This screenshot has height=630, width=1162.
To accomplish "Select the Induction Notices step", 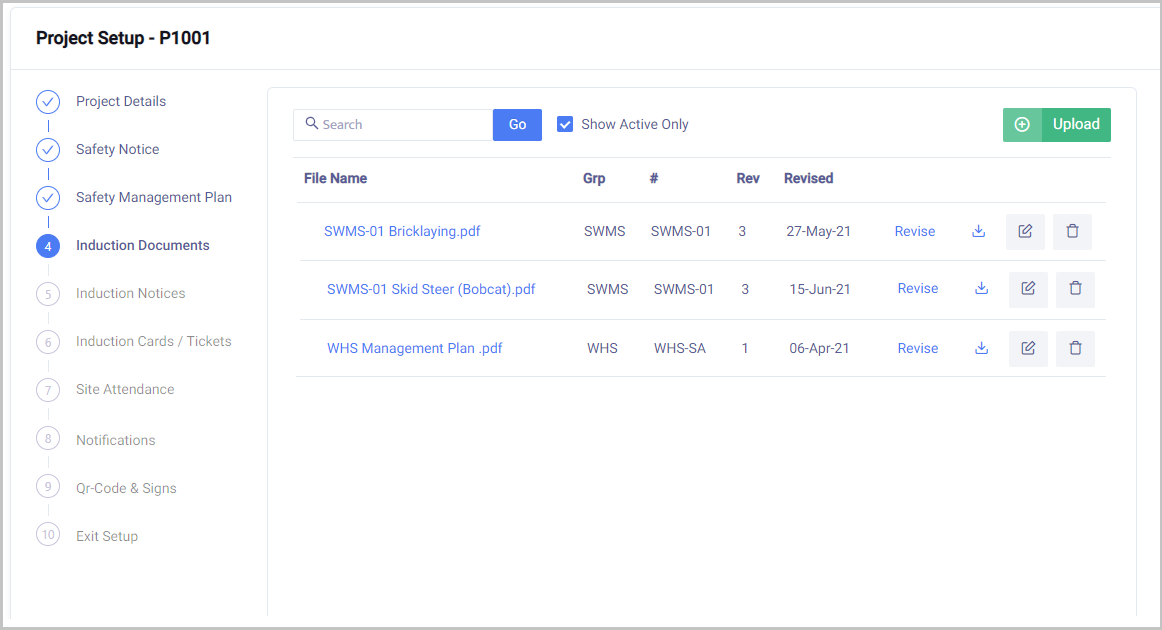I will [130, 293].
